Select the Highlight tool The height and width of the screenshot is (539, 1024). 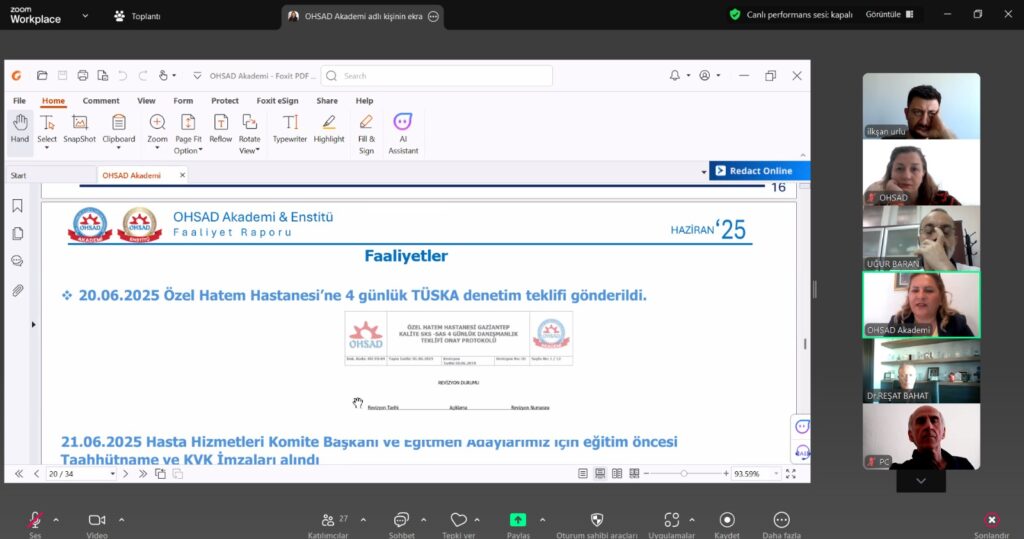(x=328, y=129)
